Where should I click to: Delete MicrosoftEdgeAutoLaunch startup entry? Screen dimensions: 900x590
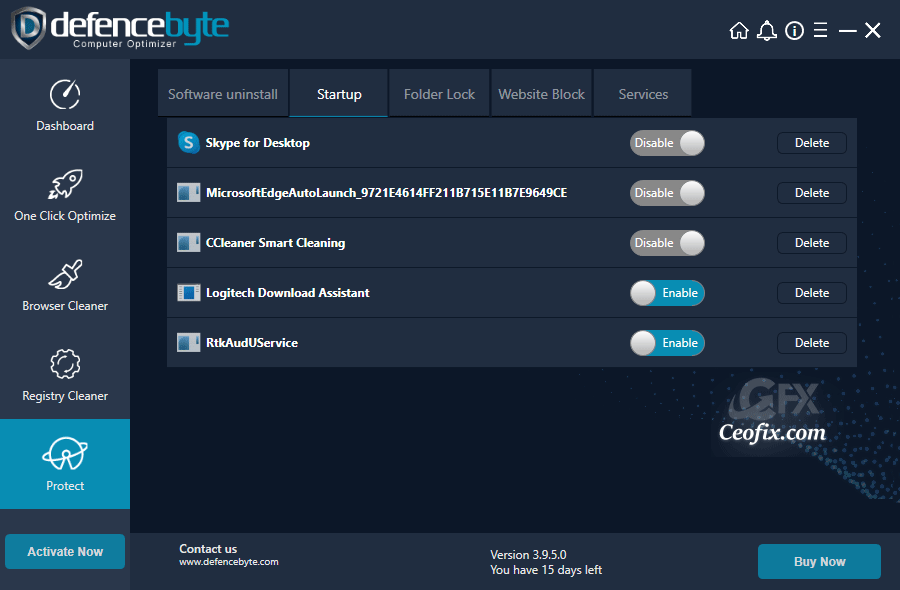(812, 193)
